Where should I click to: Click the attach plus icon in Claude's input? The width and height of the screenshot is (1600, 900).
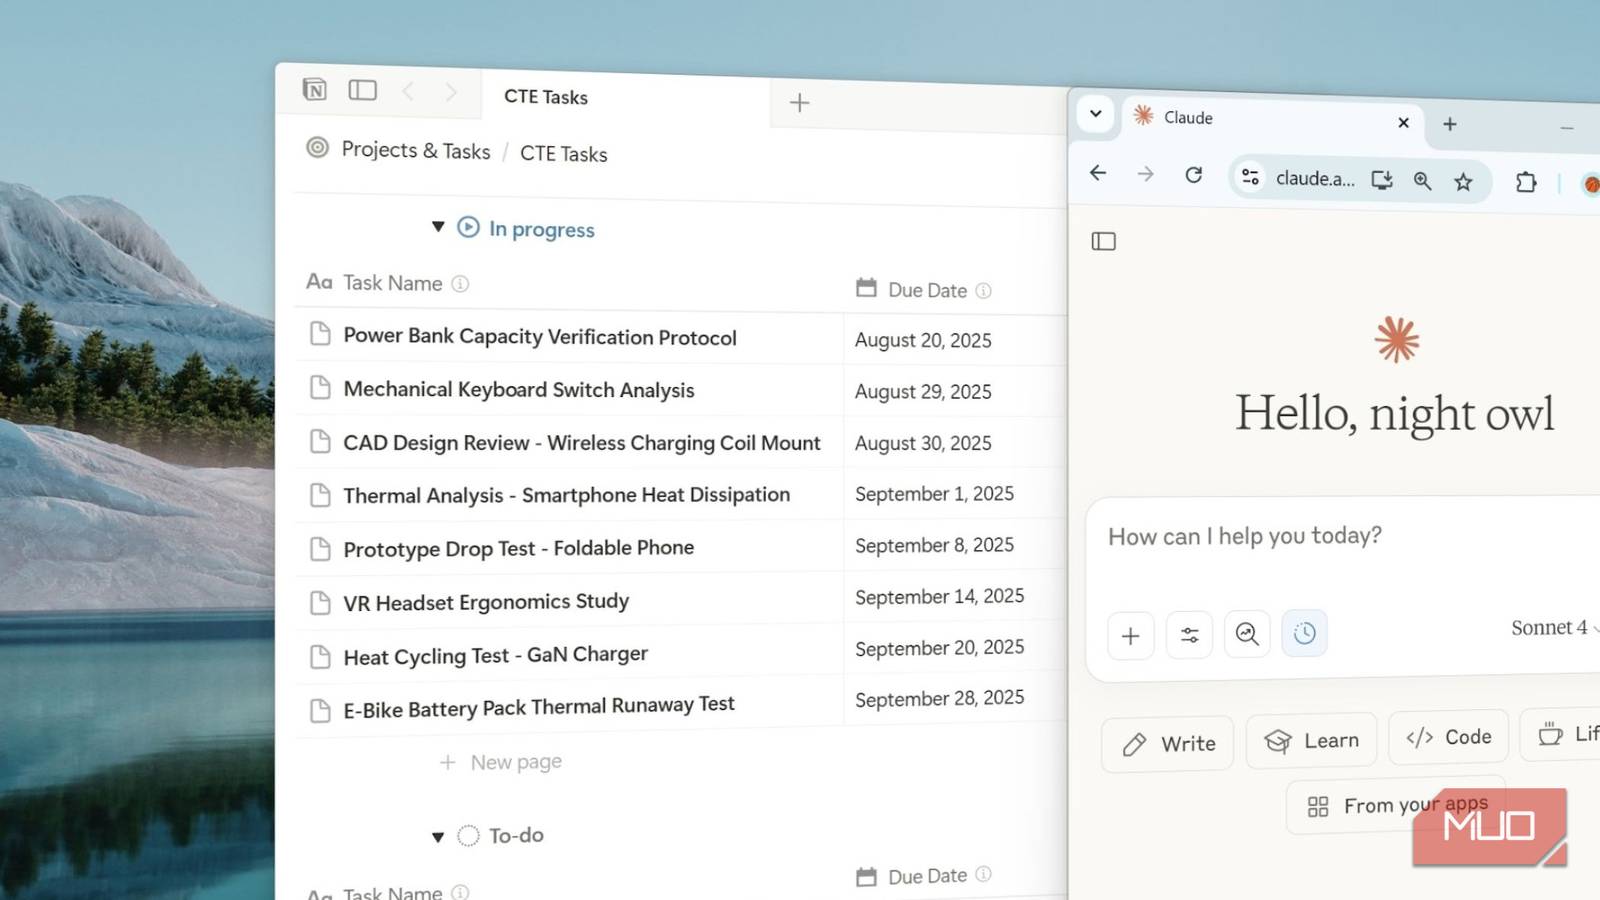[x=1130, y=636]
